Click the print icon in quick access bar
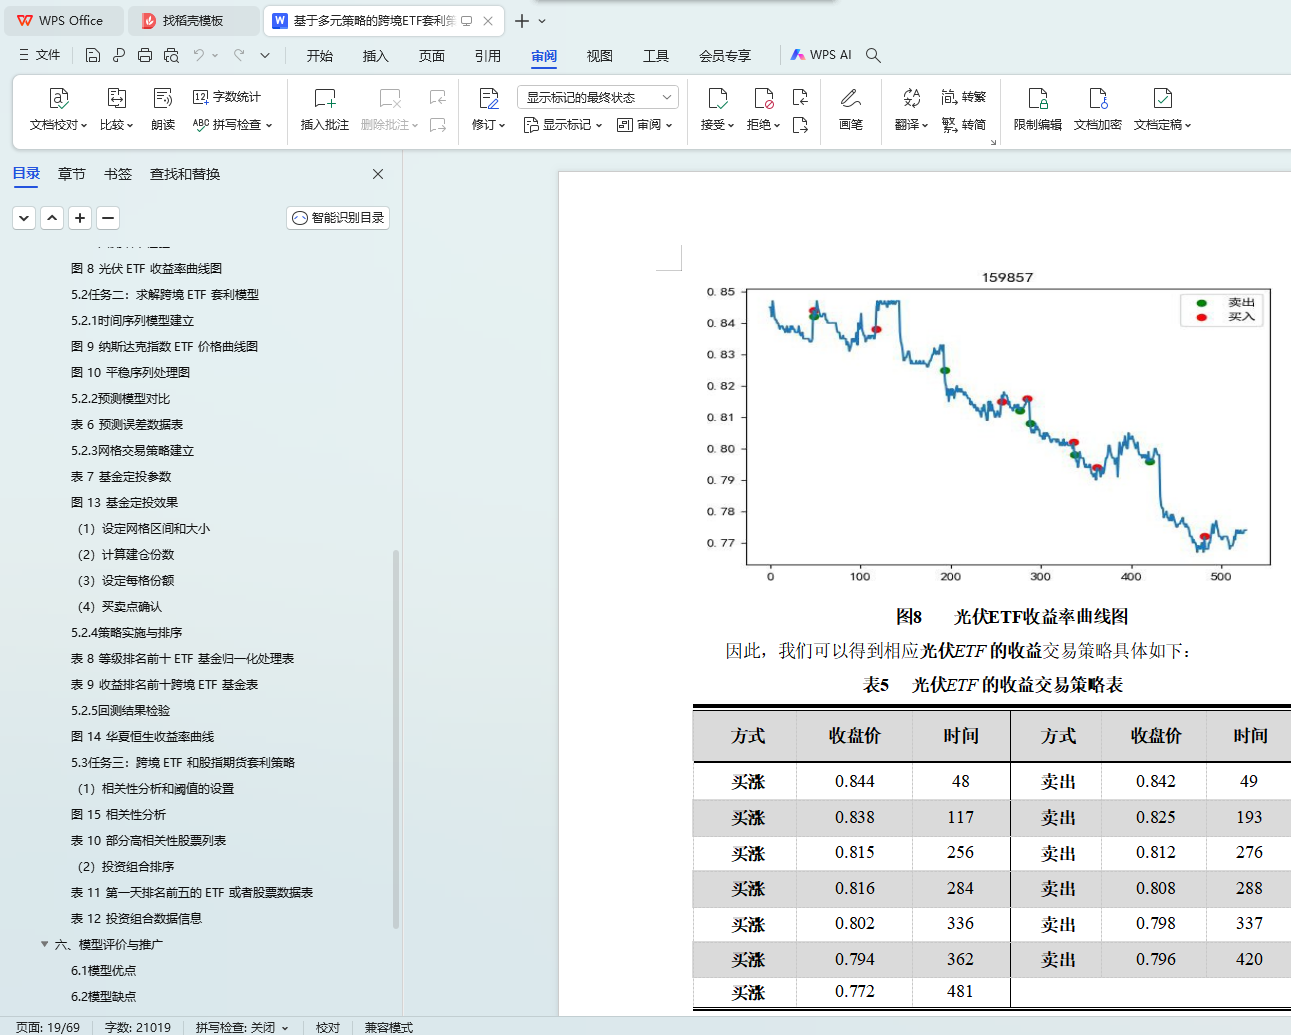Image resolution: width=1291 pixels, height=1035 pixels. click(x=145, y=55)
